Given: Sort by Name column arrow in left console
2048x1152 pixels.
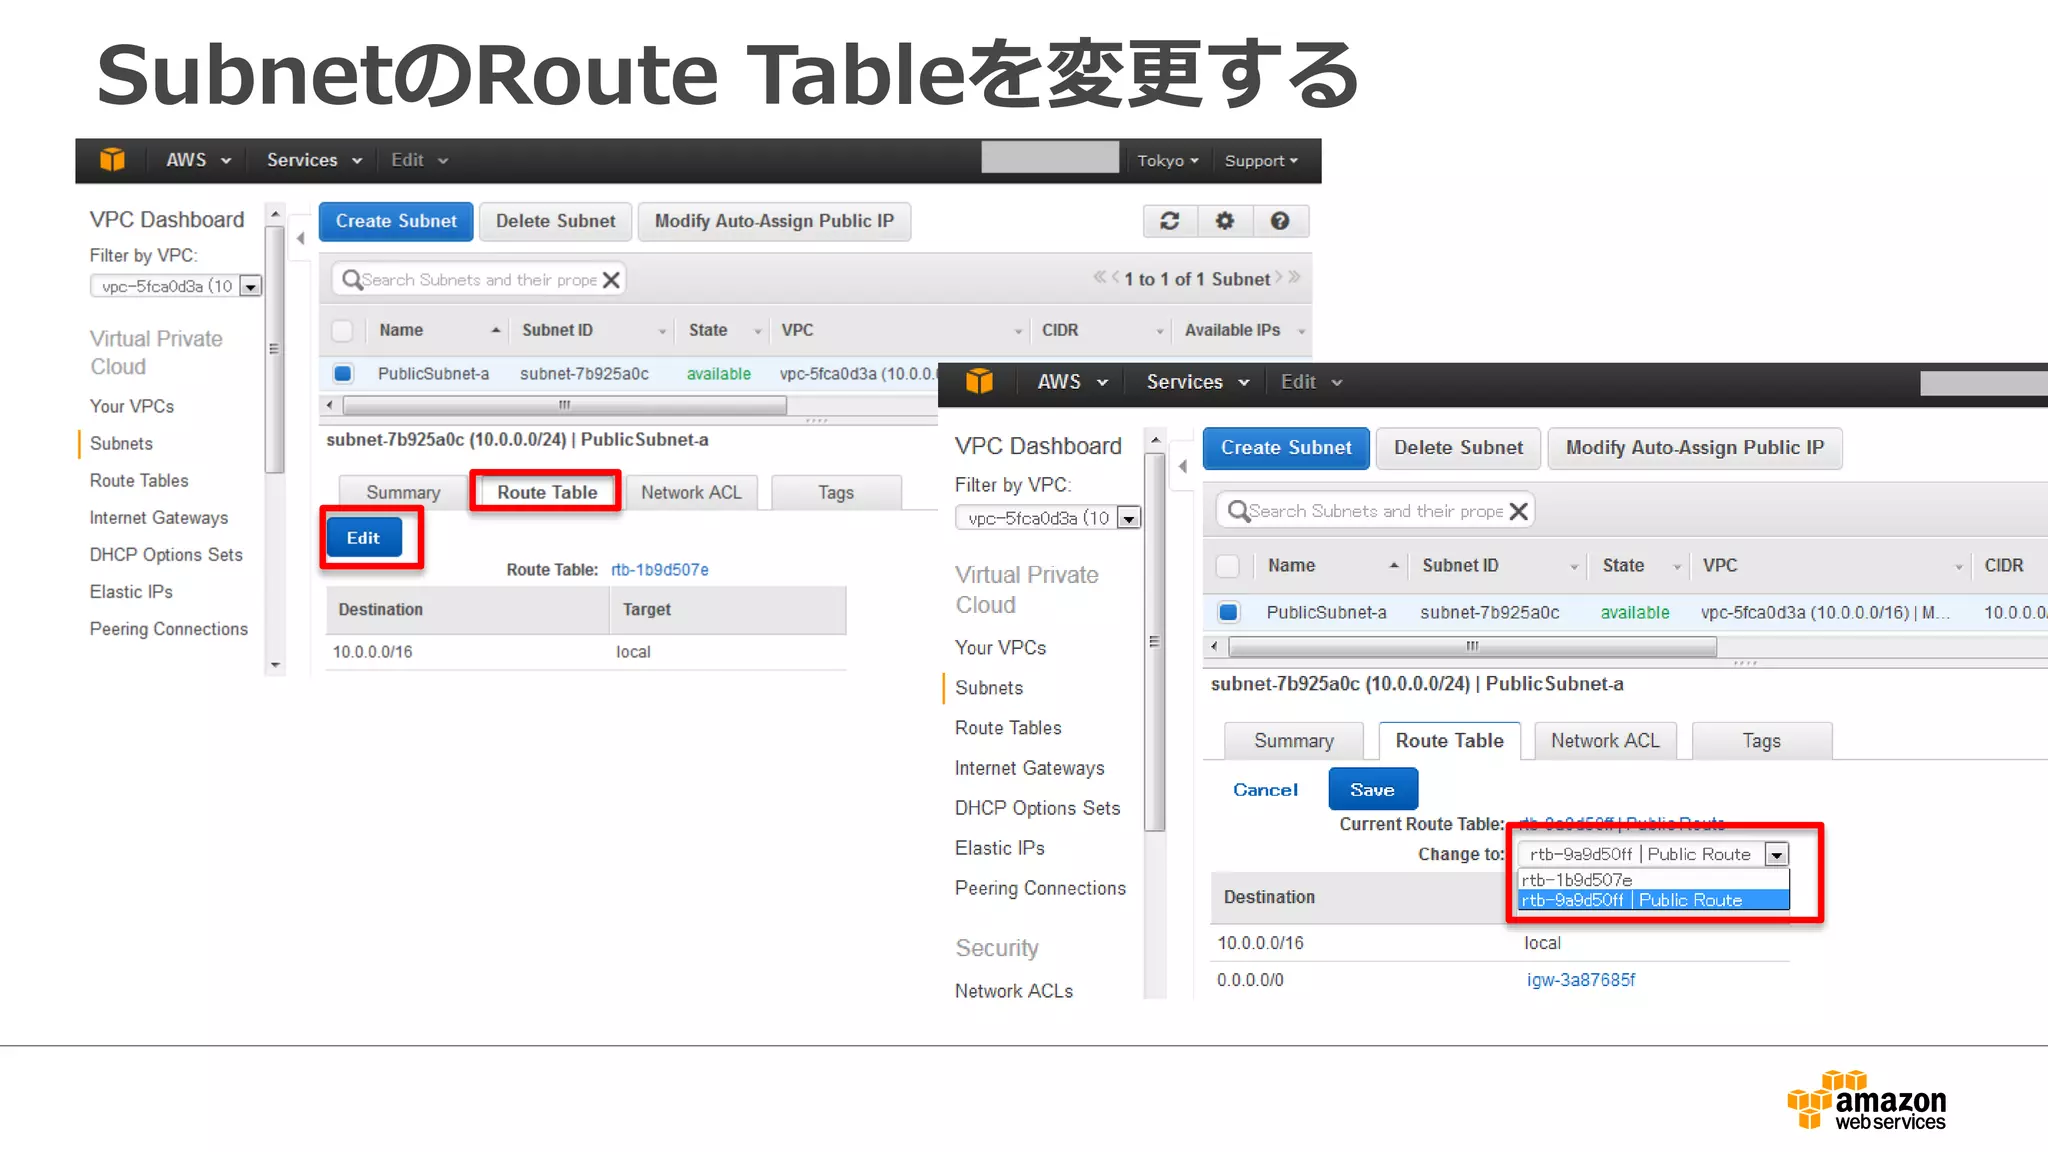Looking at the screenshot, I should click(495, 330).
